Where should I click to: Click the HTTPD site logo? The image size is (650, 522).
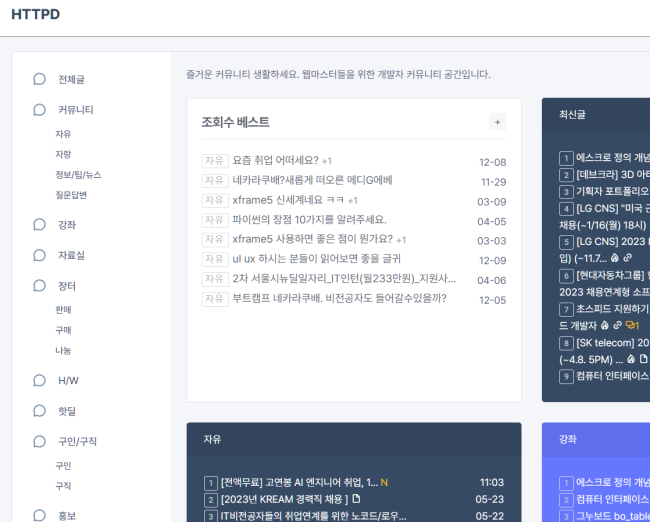pyautogui.click(x=35, y=17)
